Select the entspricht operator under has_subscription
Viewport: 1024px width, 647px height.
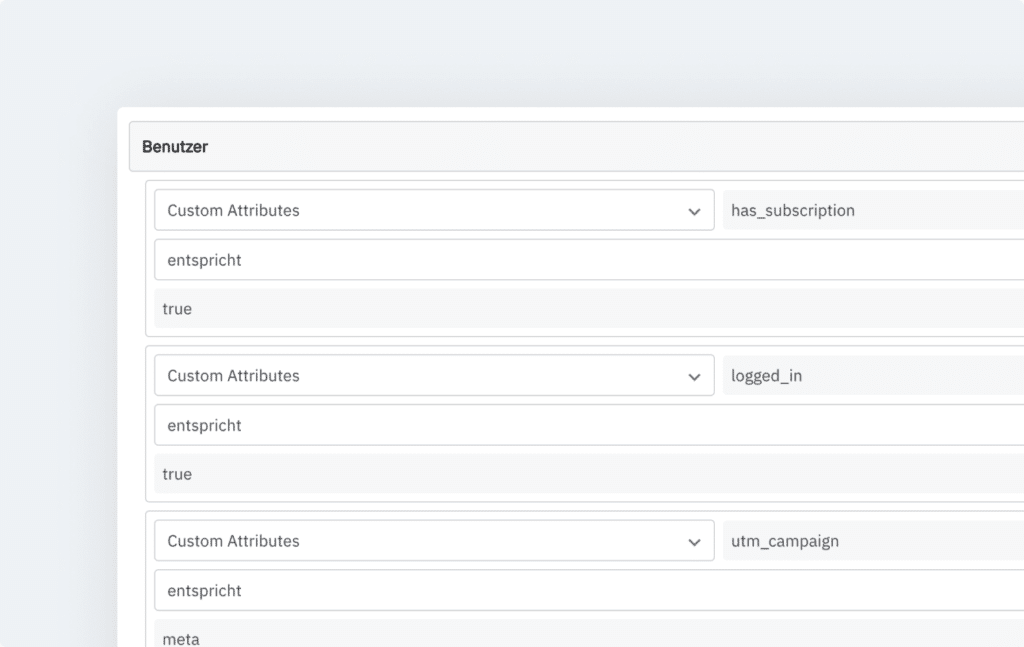tap(588, 260)
